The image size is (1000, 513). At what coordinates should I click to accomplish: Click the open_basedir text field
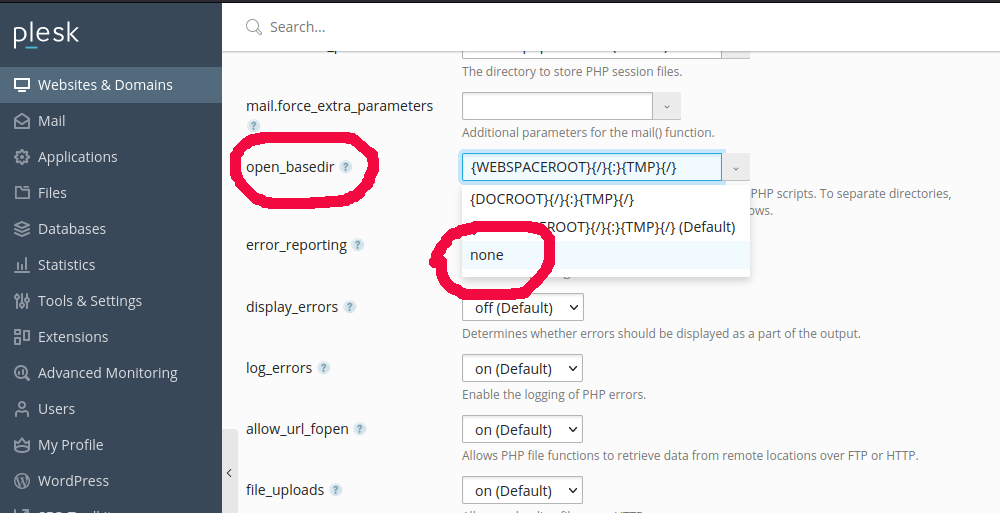pyautogui.click(x=590, y=167)
